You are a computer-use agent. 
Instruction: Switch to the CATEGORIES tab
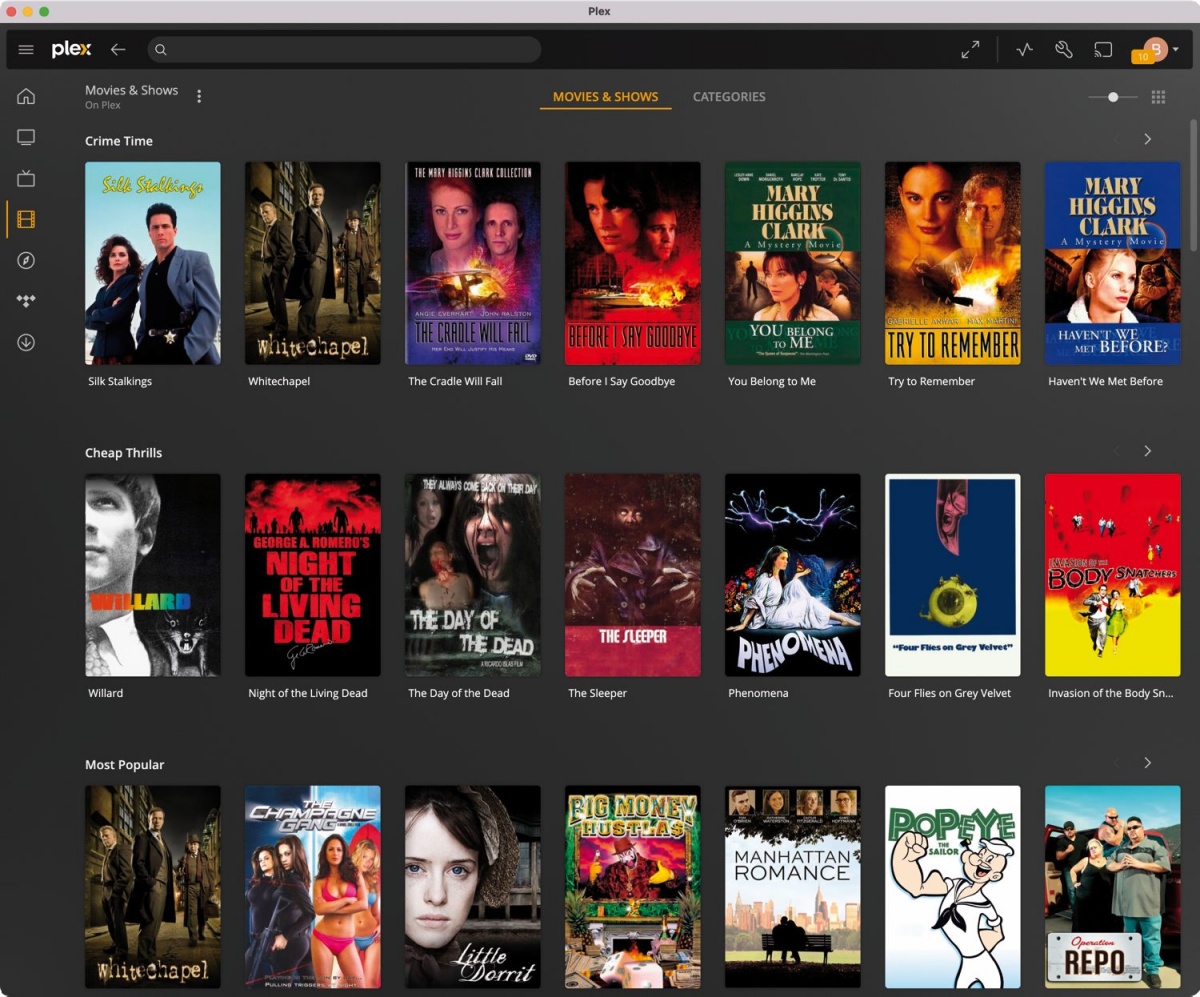pos(729,97)
